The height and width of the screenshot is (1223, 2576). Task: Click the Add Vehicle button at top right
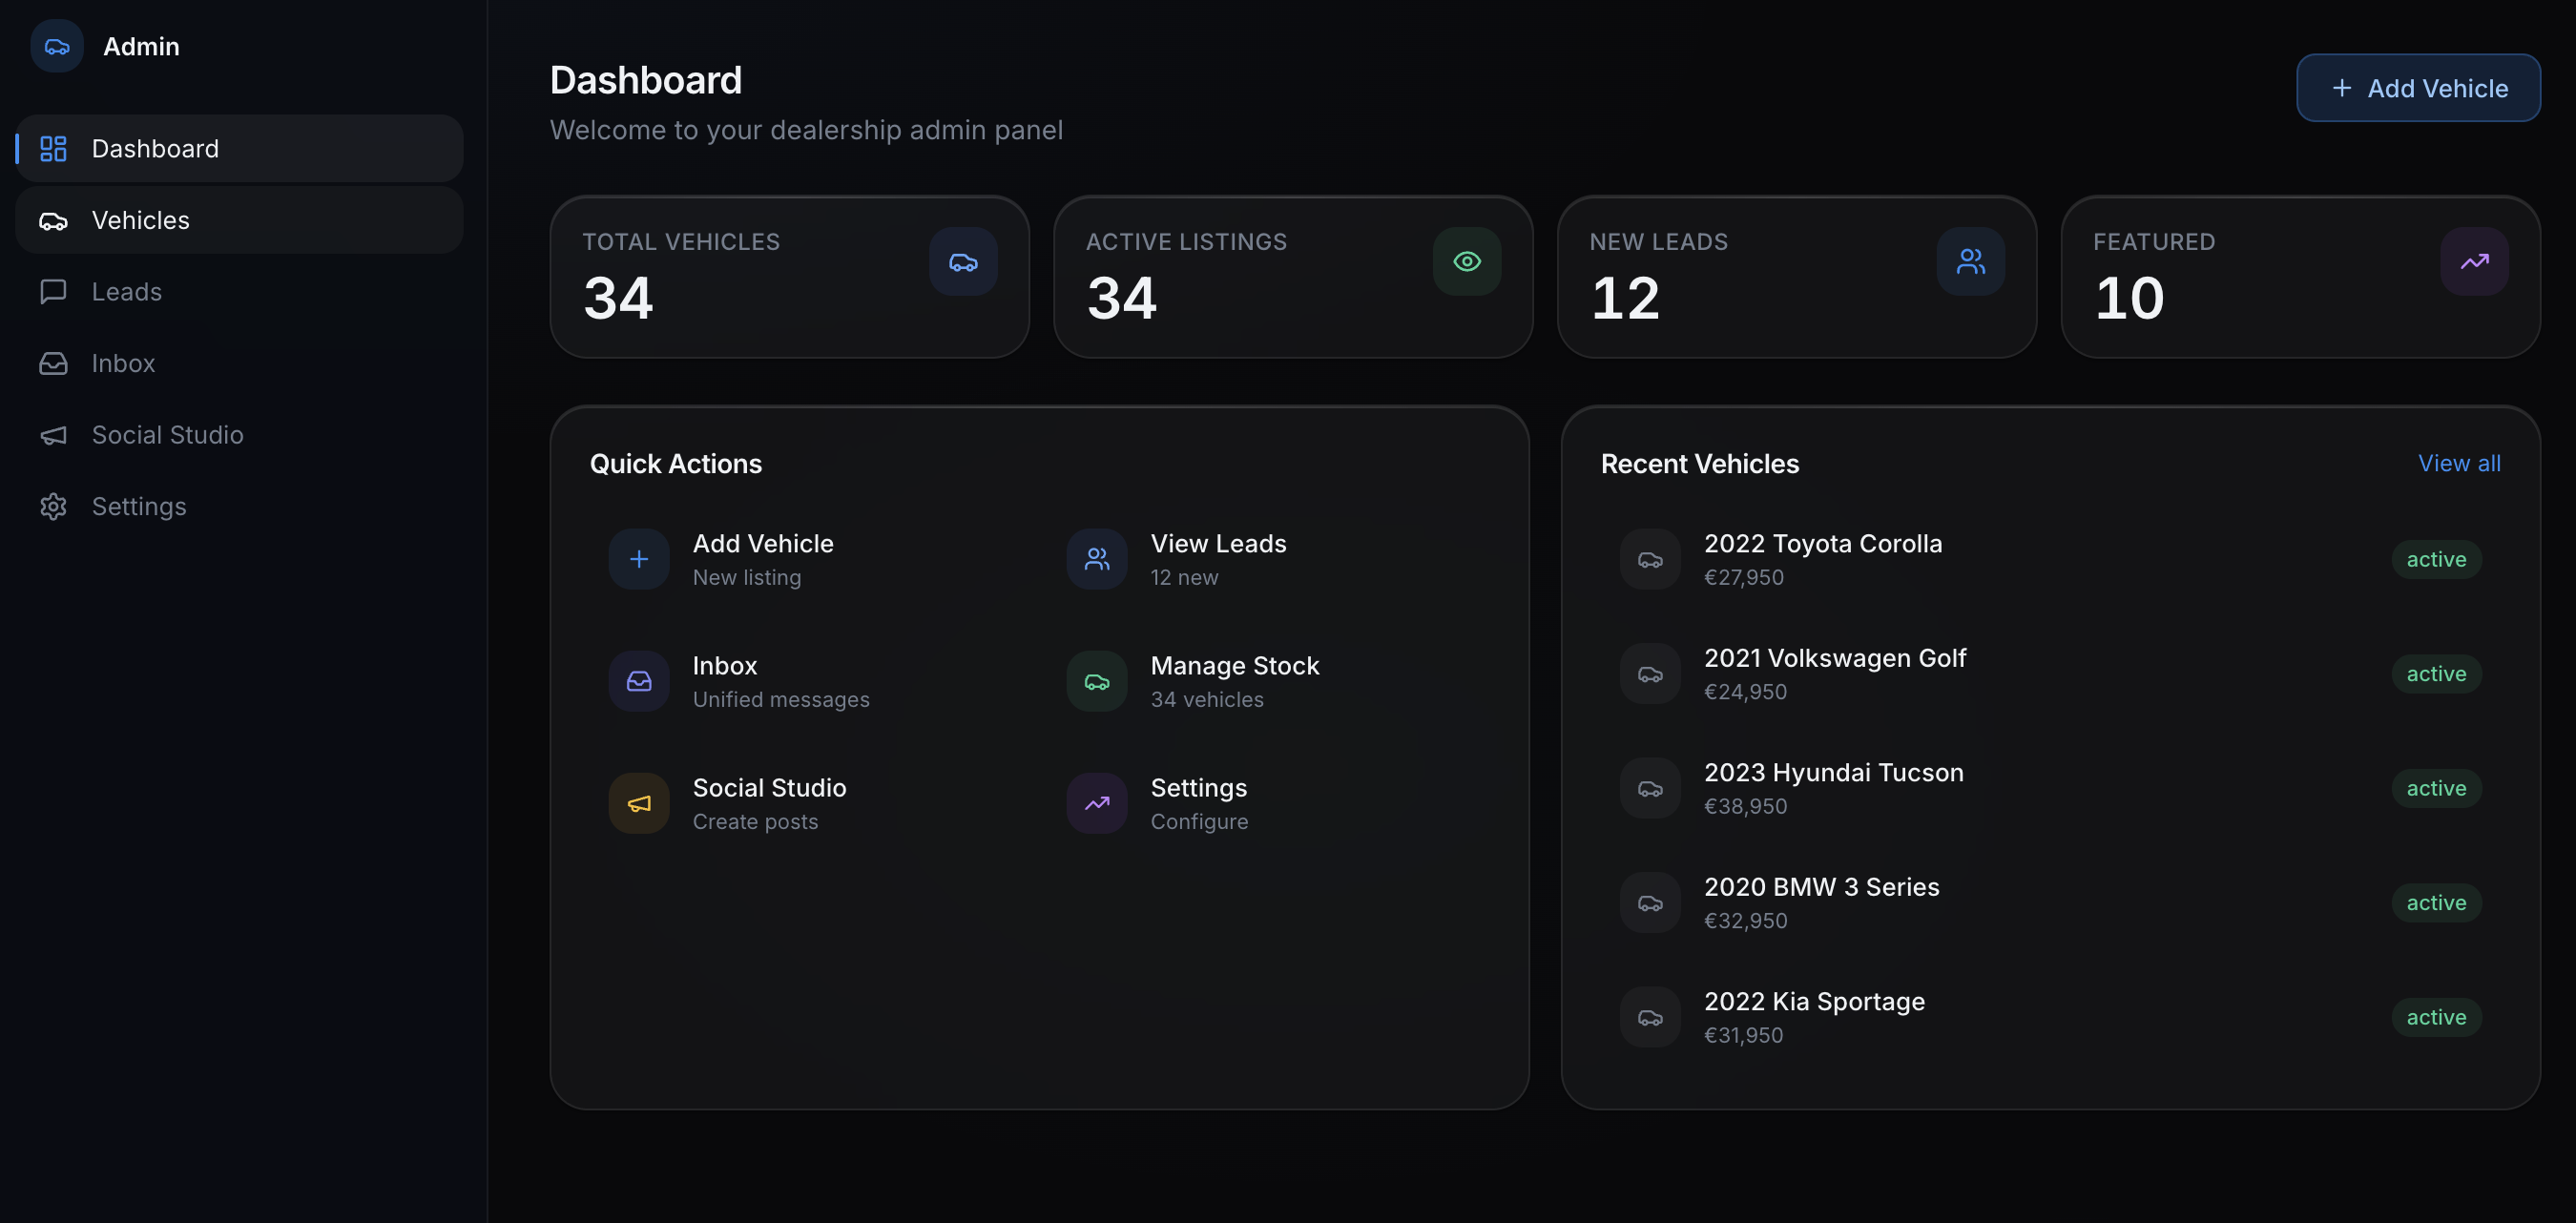pyautogui.click(x=2418, y=88)
